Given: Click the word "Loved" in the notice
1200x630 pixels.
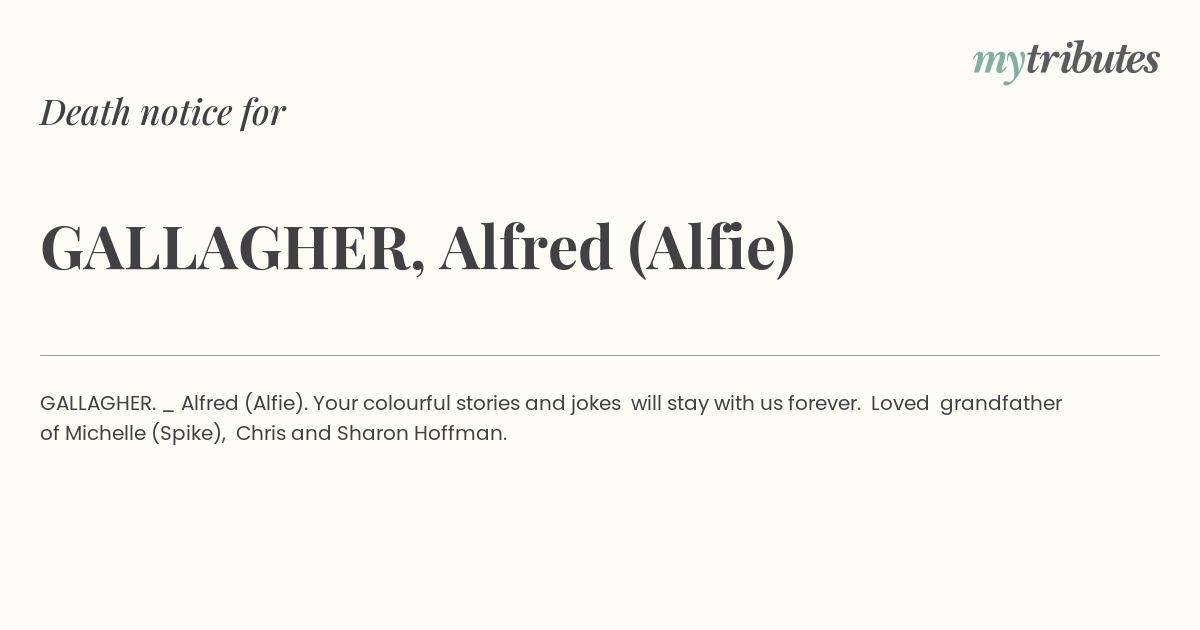Looking at the screenshot, I should (900, 403).
